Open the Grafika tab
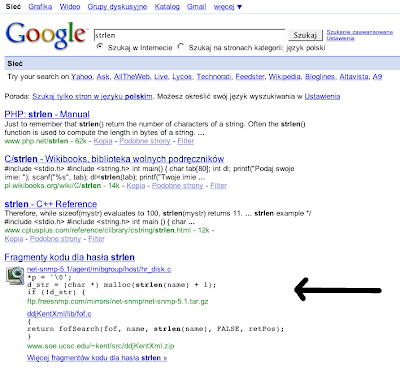 pos(40,7)
